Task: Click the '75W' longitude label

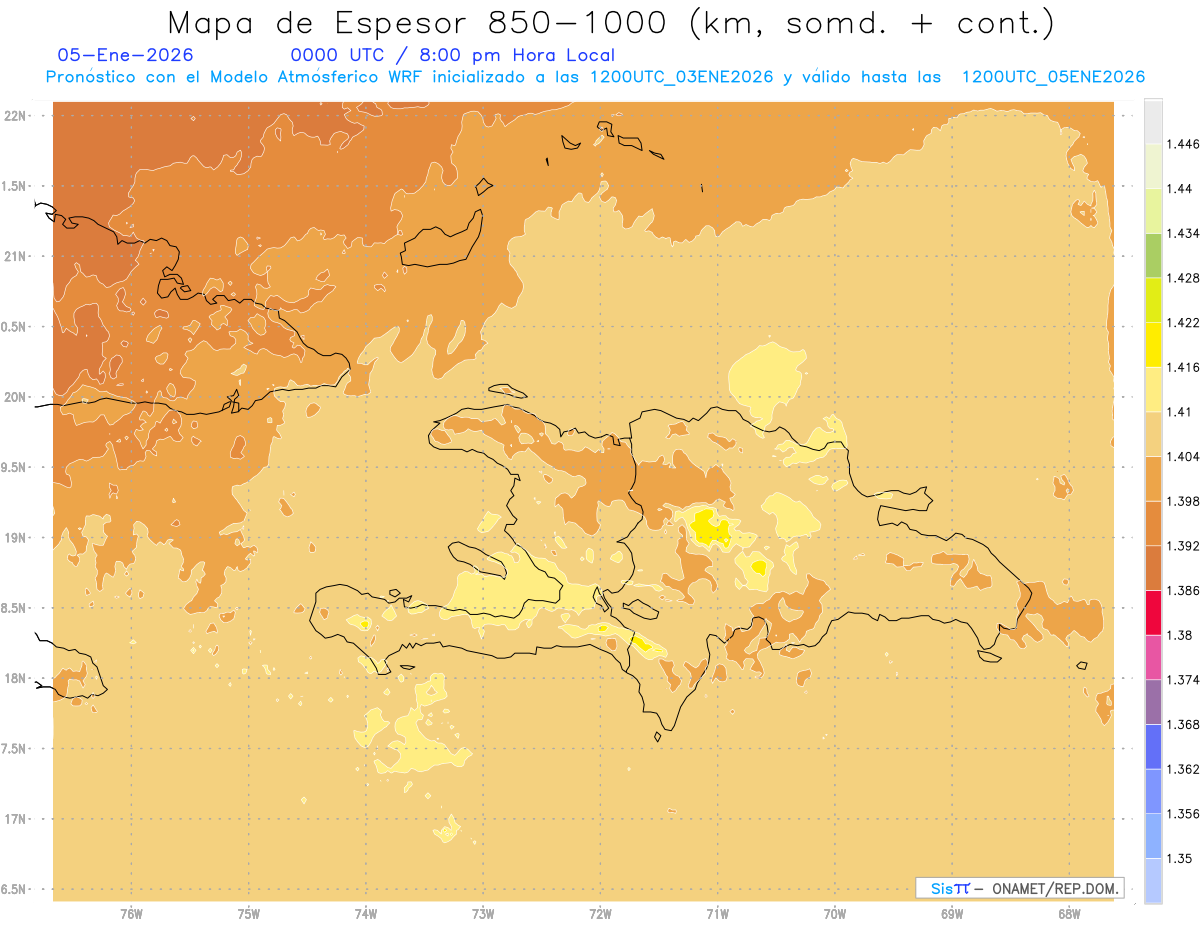Action: coord(248,914)
